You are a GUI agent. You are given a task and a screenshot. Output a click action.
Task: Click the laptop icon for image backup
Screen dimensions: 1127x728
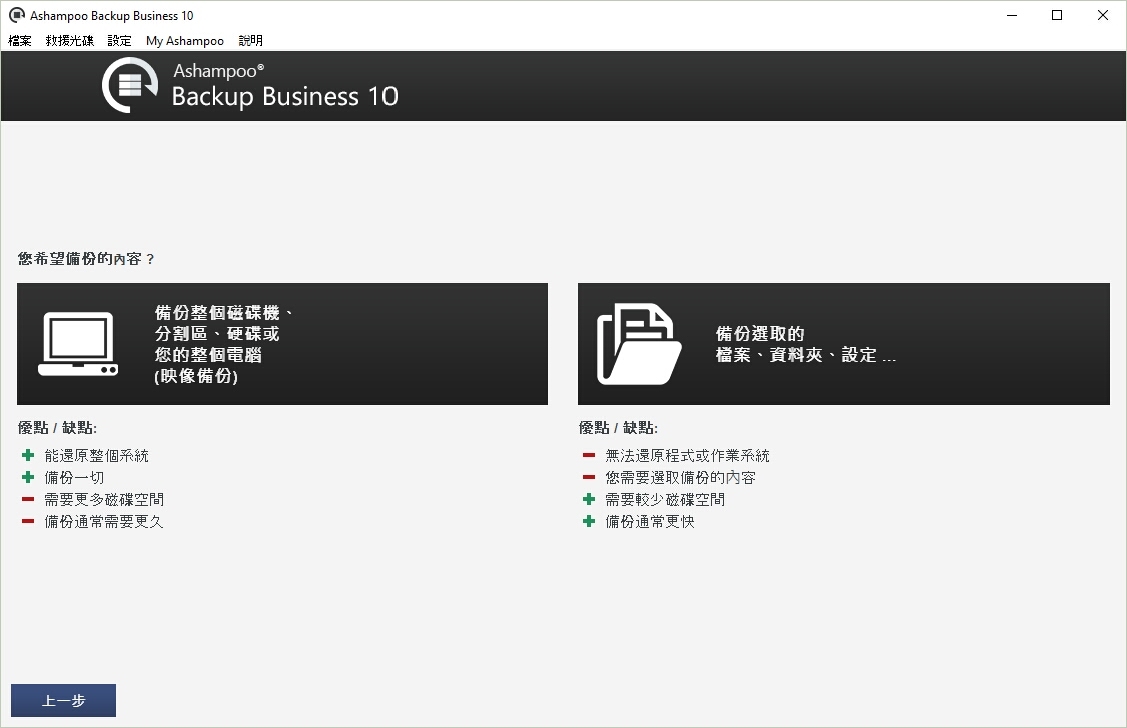point(78,344)
